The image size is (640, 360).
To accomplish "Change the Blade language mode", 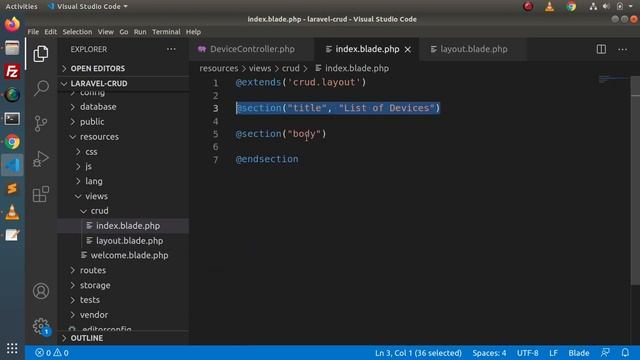I will (579, 353).
